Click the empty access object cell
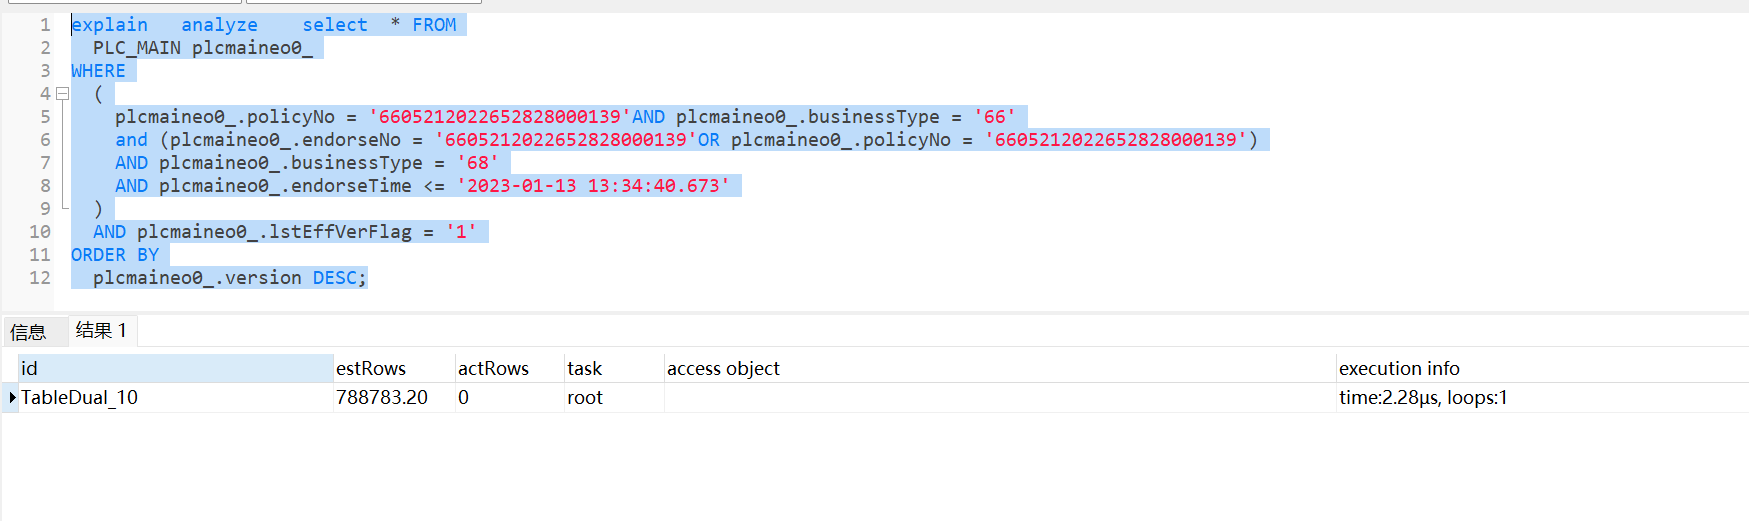Viewport: 1749px width, 521px height. 998,398
